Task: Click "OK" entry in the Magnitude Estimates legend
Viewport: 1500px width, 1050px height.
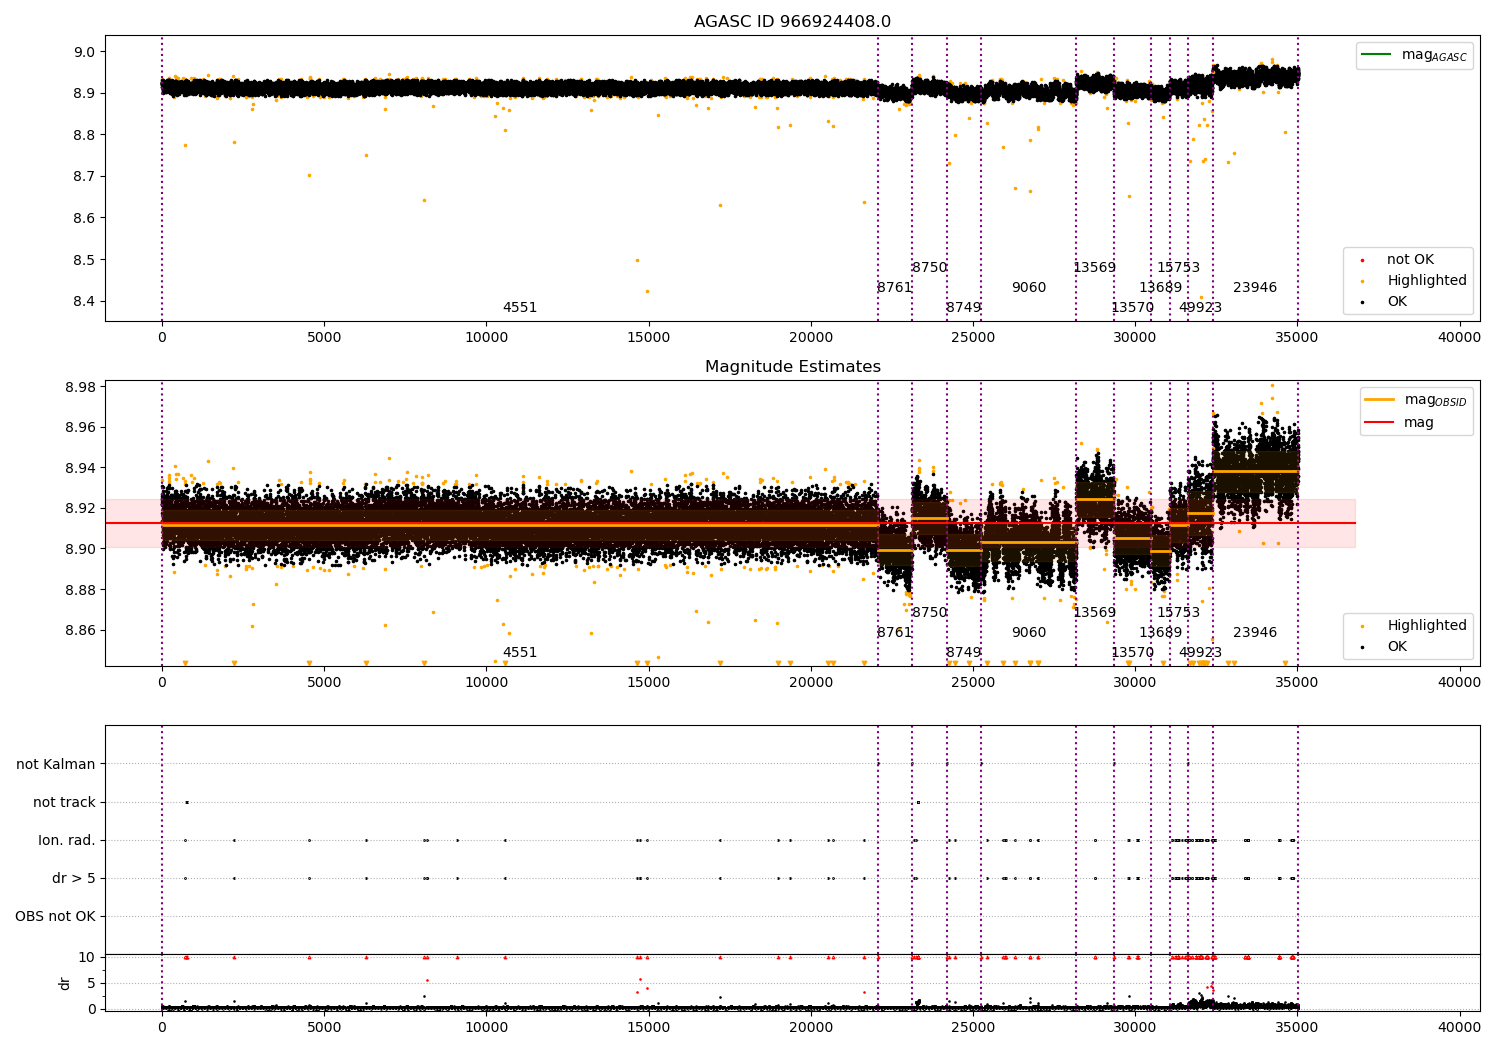Action: pos(1396,647)
